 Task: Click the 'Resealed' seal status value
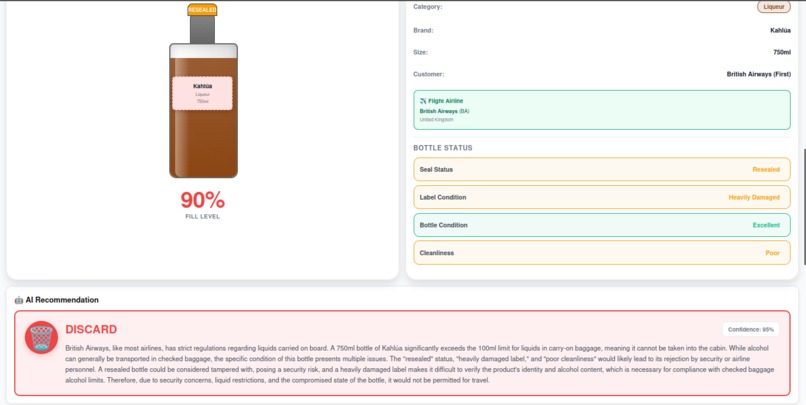click(x=766, y=170)
